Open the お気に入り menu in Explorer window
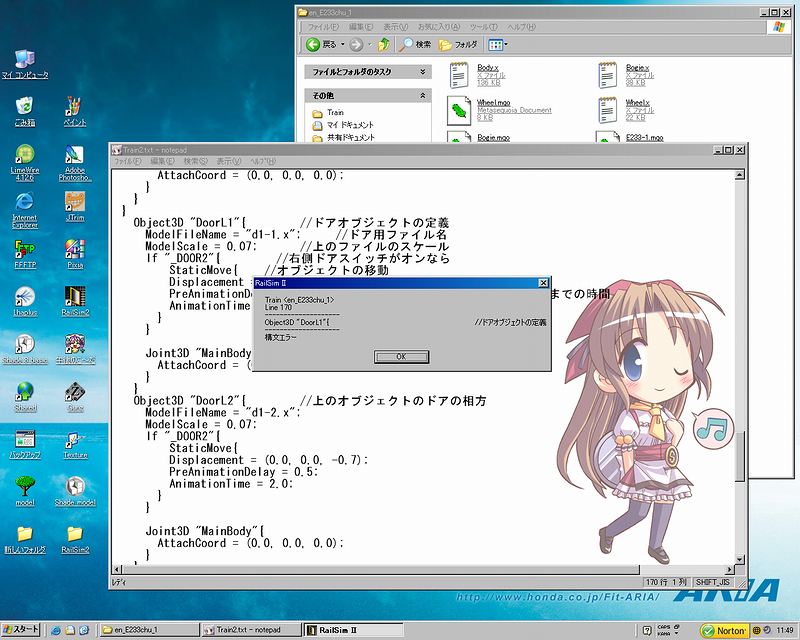The height and width of the screenshot is (640, 800). (439, 27)
